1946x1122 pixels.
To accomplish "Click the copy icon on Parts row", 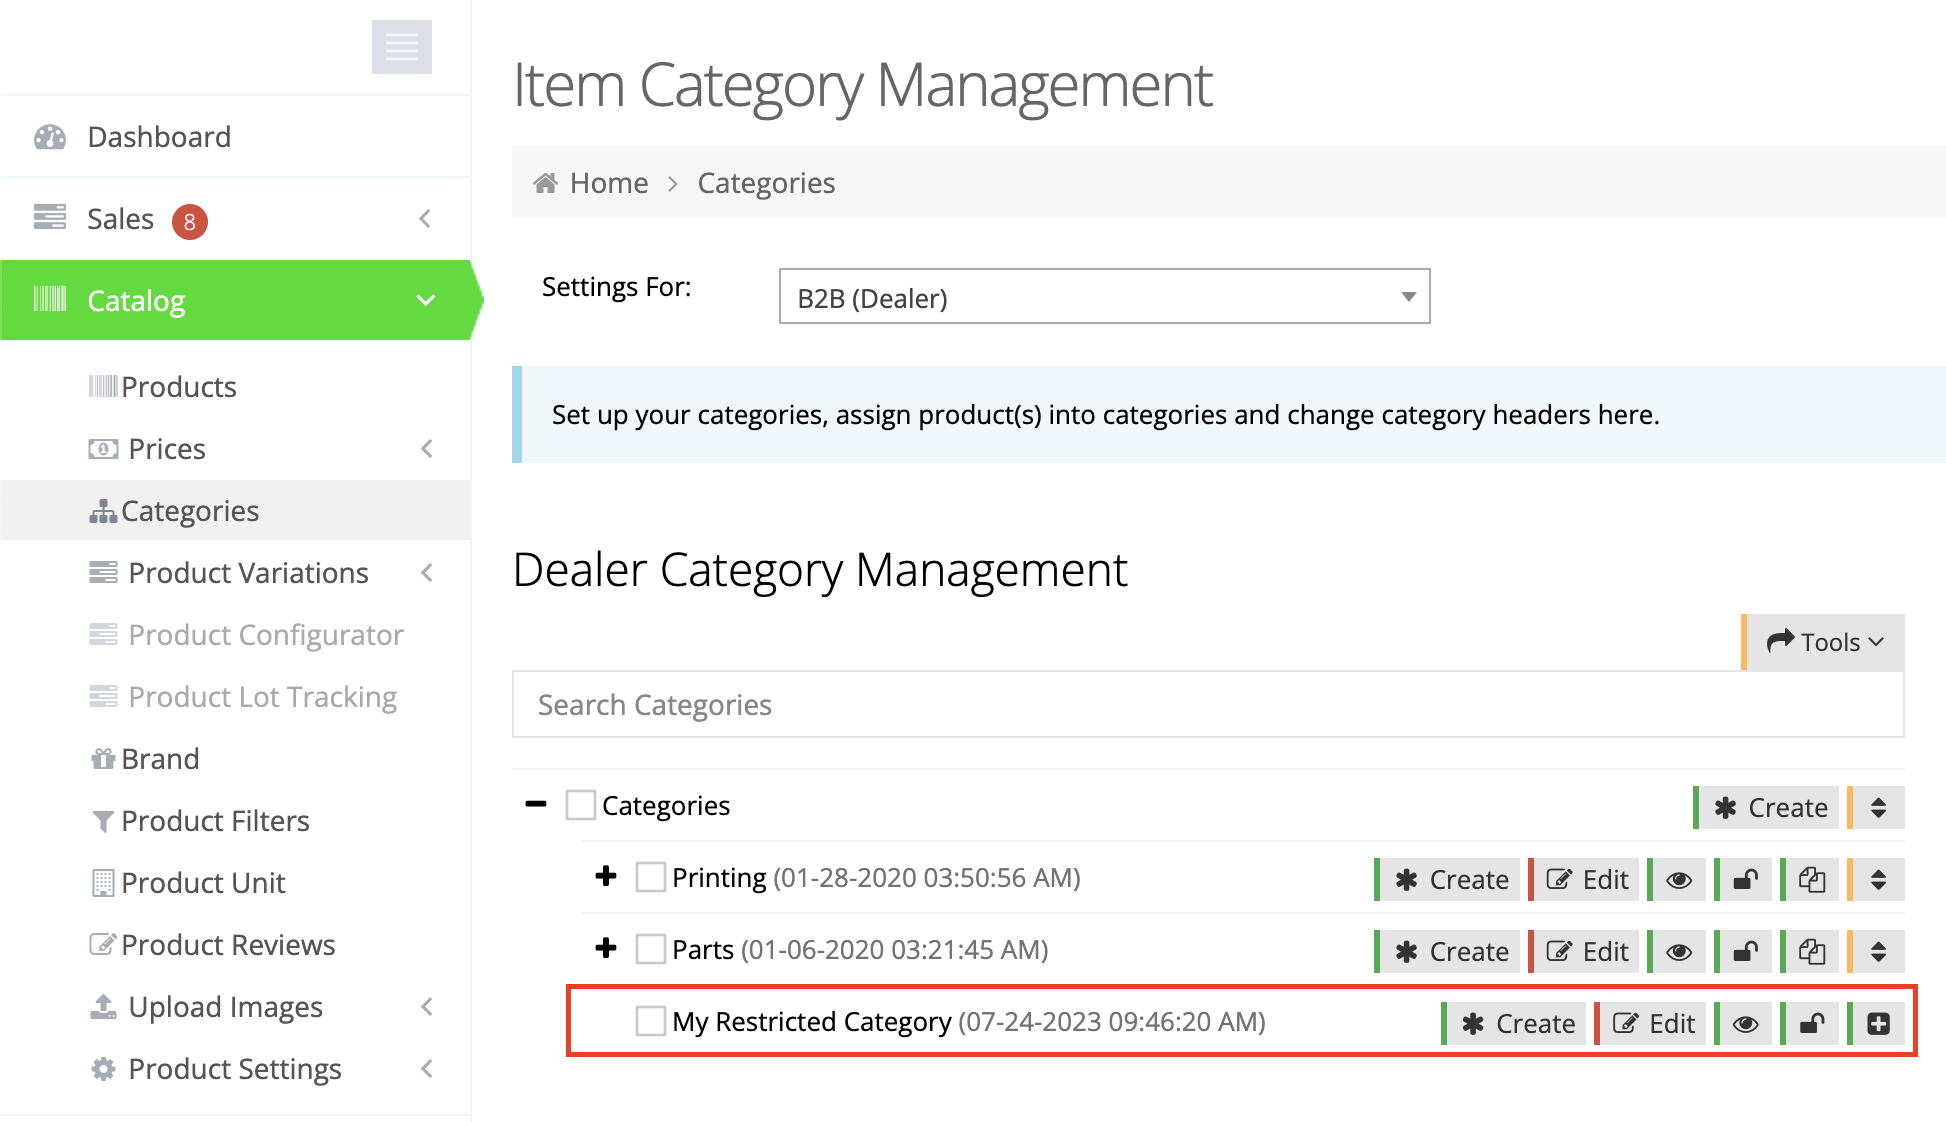I will coord(1811,952).
